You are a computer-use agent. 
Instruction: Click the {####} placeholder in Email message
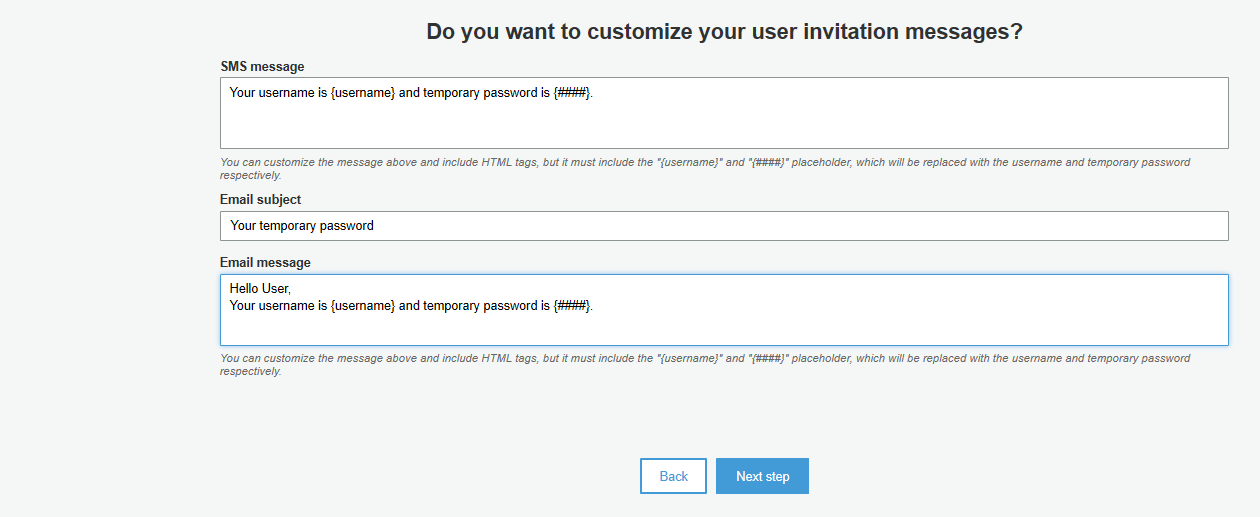[571, 306]
